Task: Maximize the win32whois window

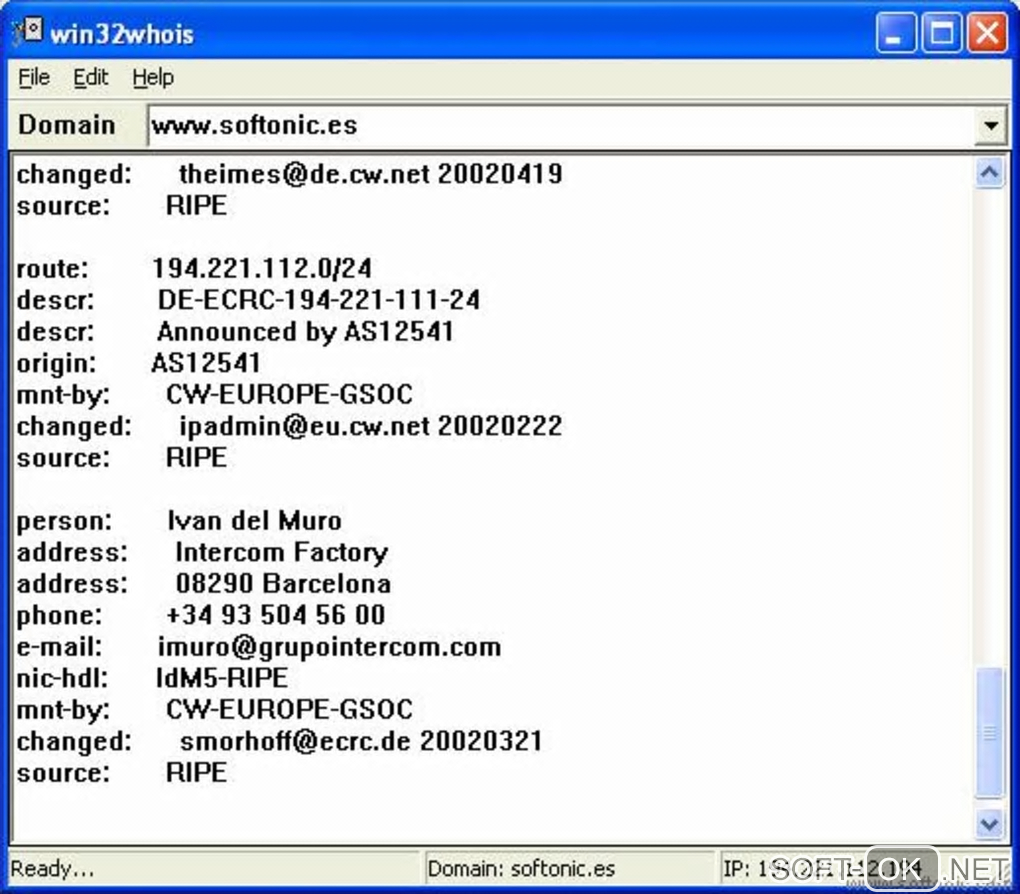Action: [x=941, y=33]
